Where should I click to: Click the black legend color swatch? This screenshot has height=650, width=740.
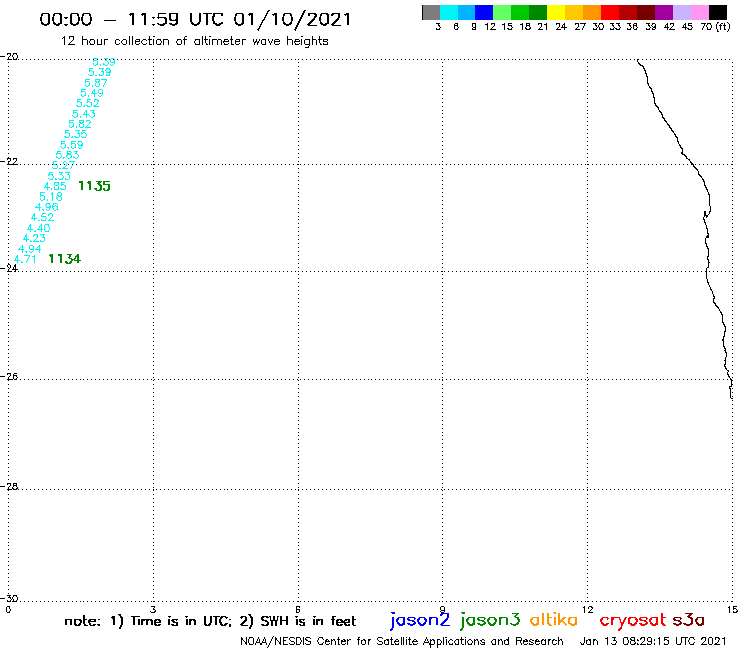[x=717, y=12]
